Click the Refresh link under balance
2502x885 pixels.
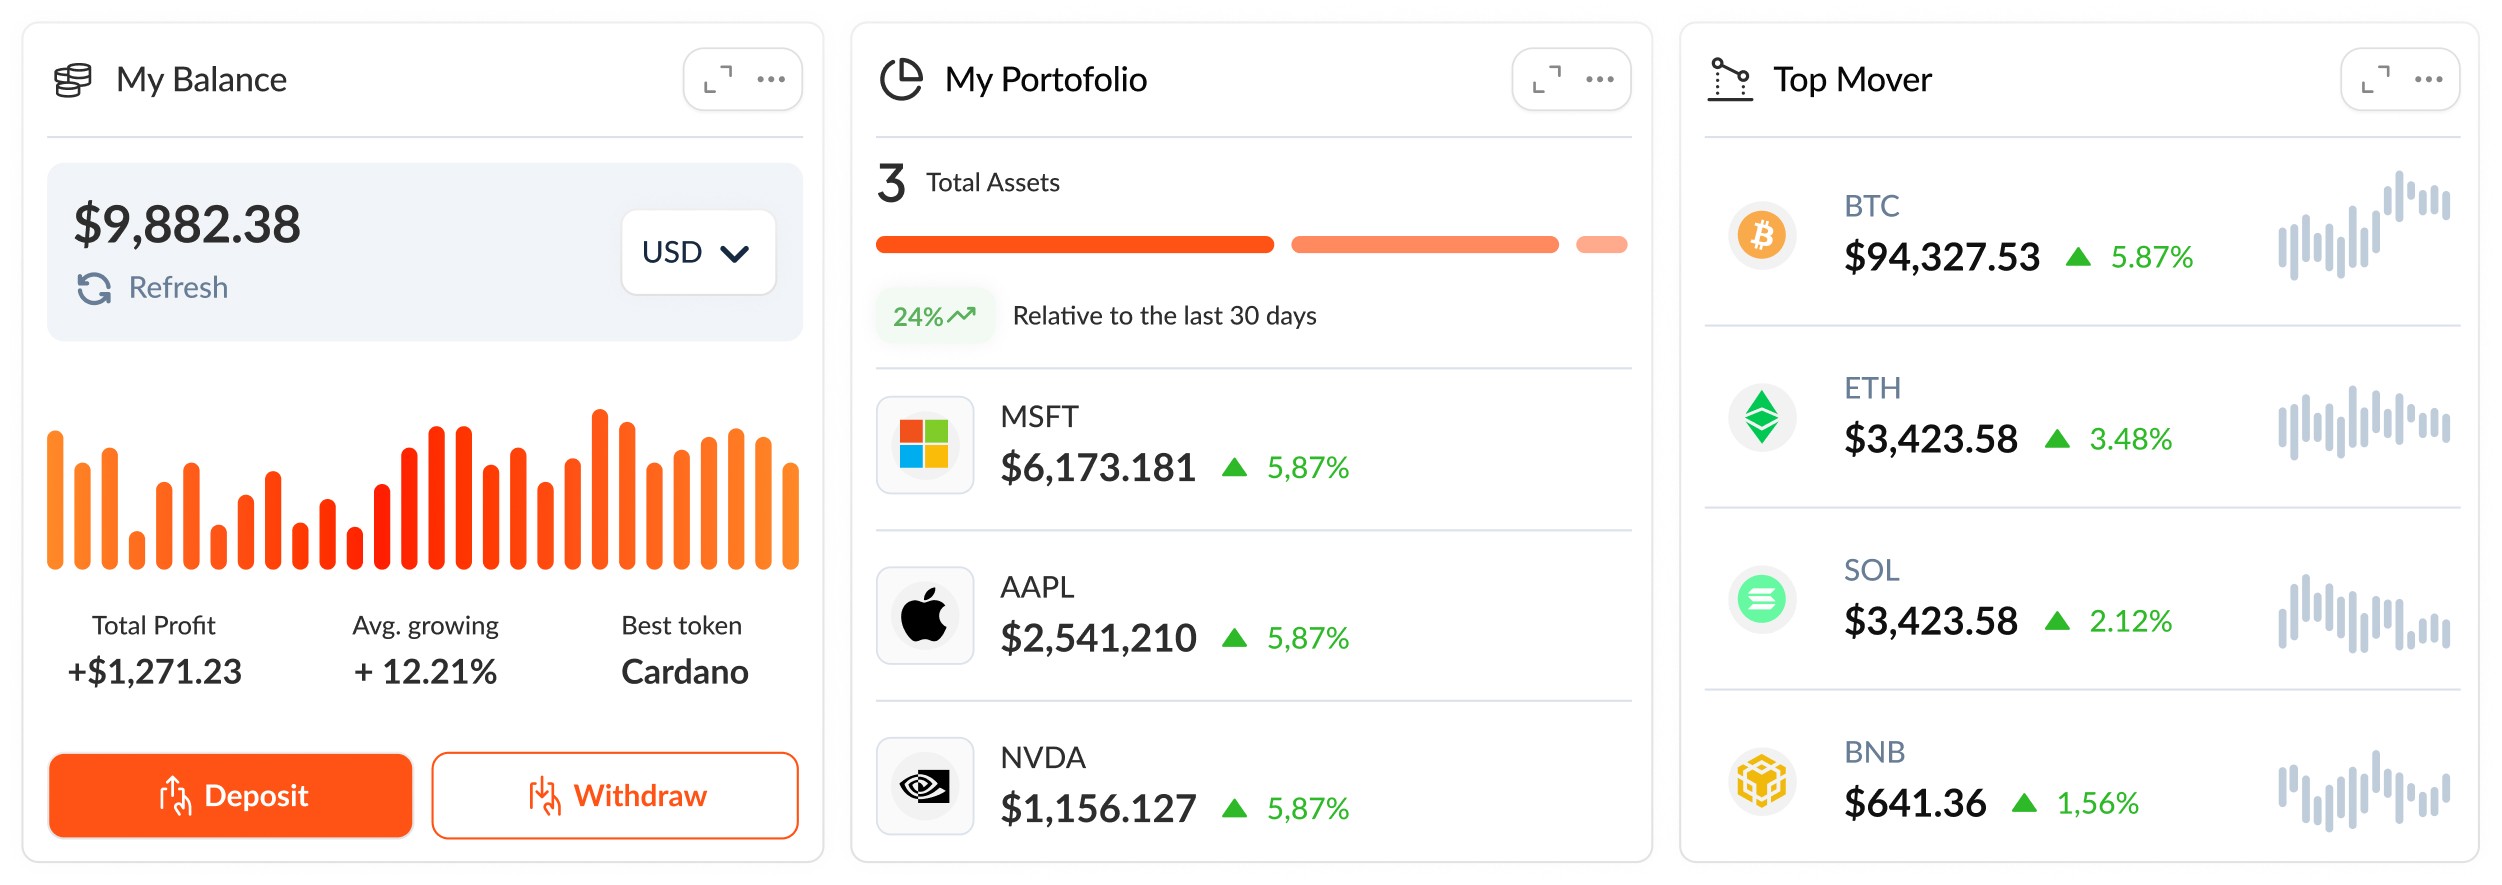[x=178, y=288]
